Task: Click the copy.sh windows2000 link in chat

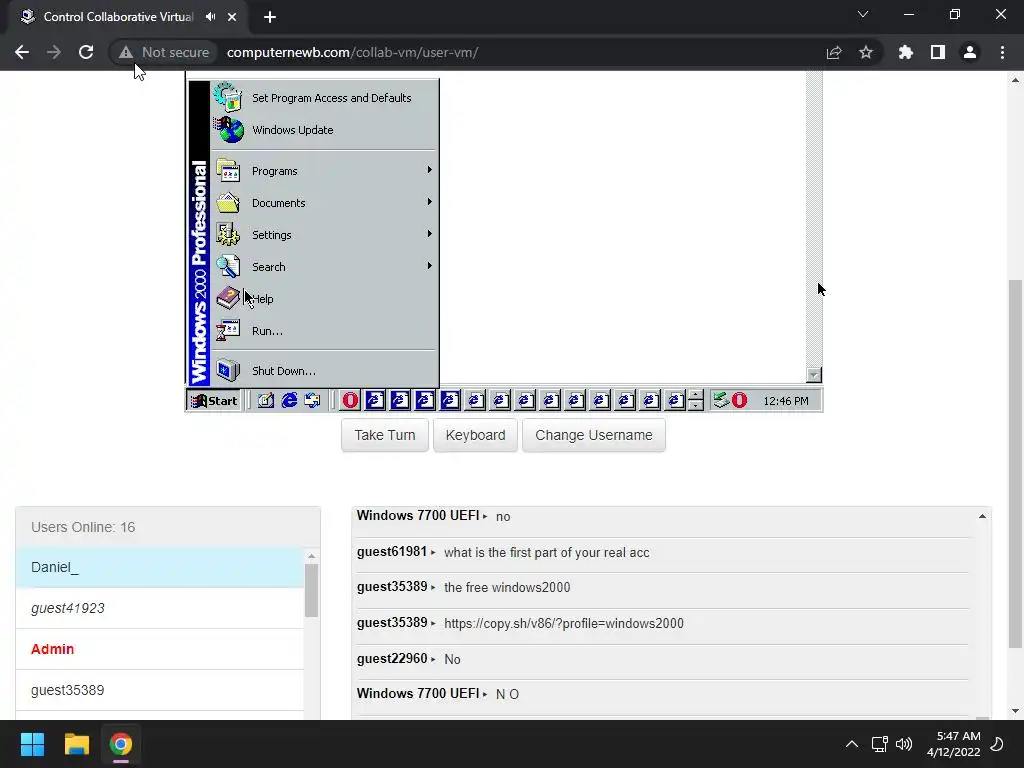Action: pyautogui.click(x=564, y=624)
